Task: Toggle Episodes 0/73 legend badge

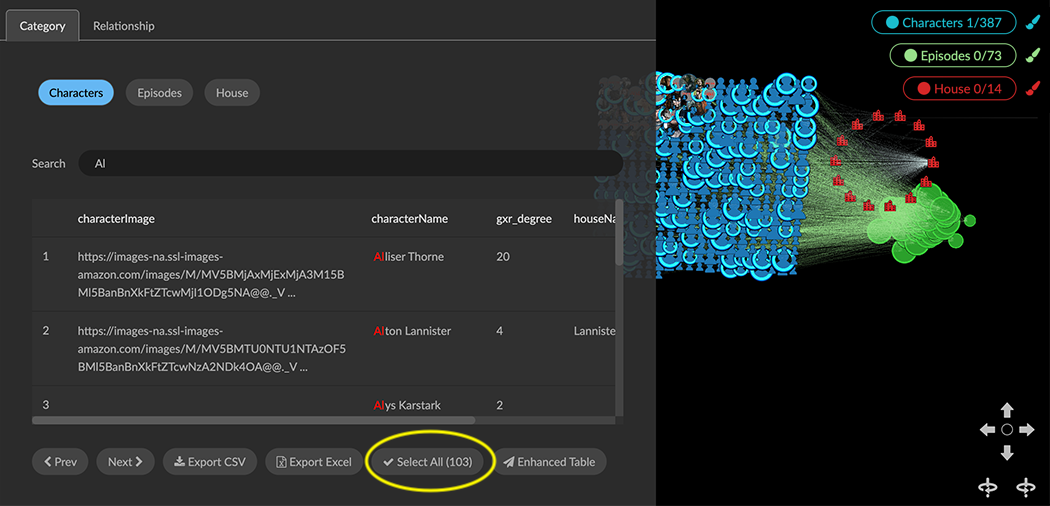Action: point(953,56)
